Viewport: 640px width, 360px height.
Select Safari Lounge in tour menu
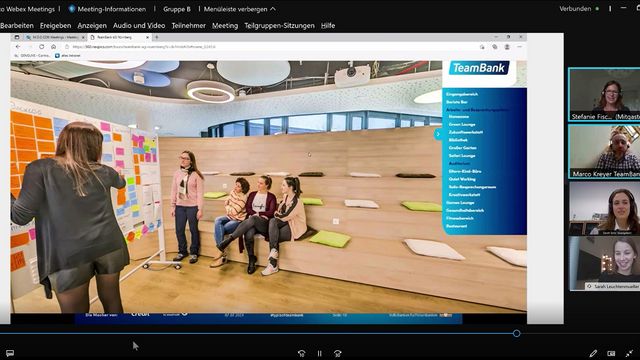462,156
